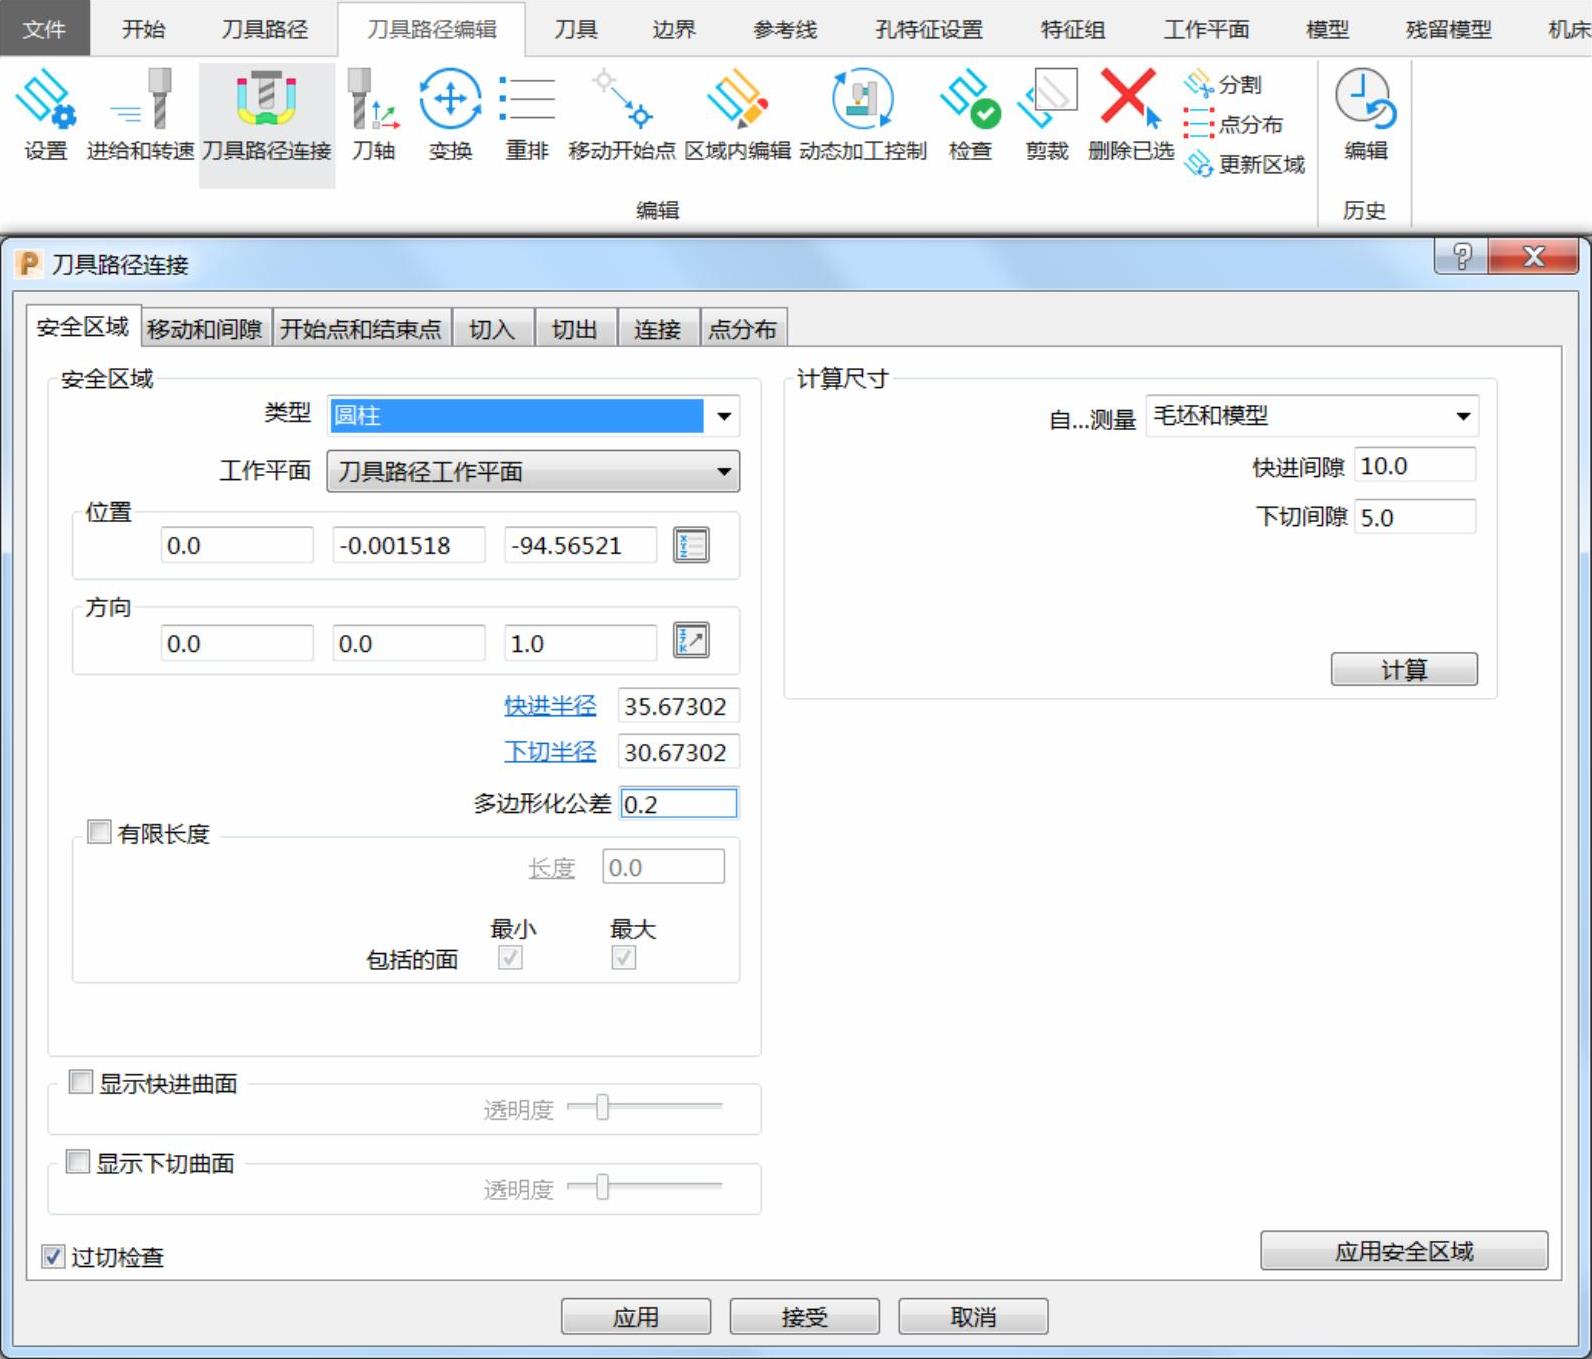Click the 多边形化公差 input field
This screenshot has height=1359, width=1592.
coord(679,803)
